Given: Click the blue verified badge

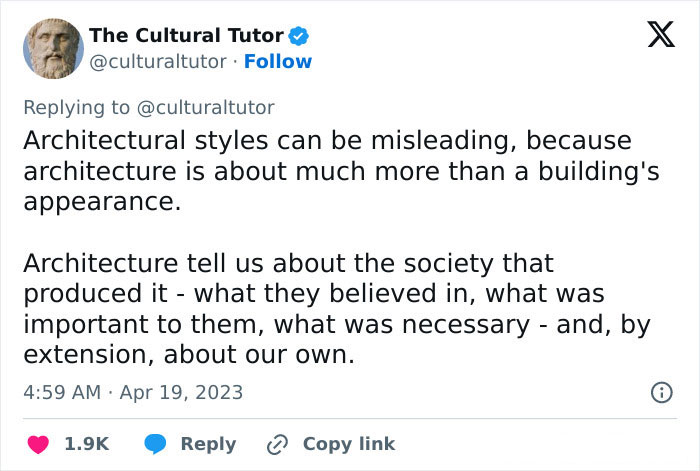Looking at the screenshot, I should (299, 36).
